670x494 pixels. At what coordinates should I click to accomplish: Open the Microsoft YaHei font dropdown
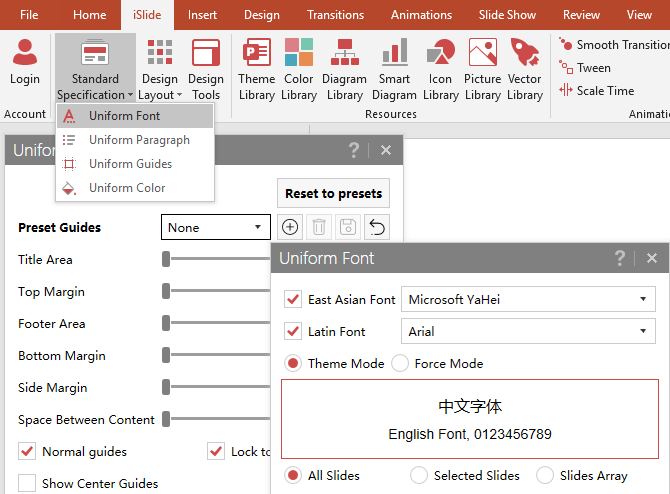coord(528,299)
